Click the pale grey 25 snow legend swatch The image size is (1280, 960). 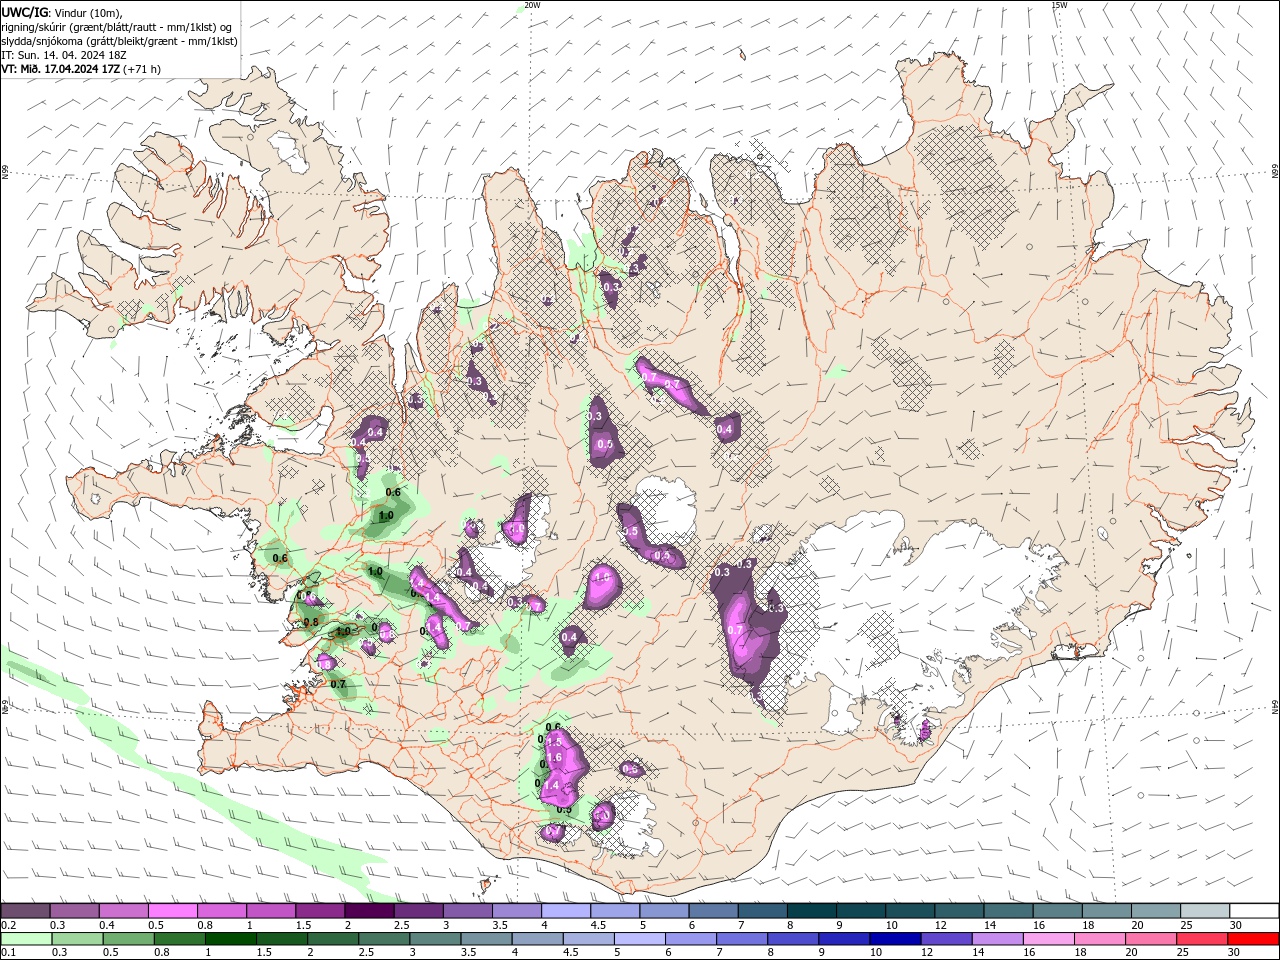1205,911
